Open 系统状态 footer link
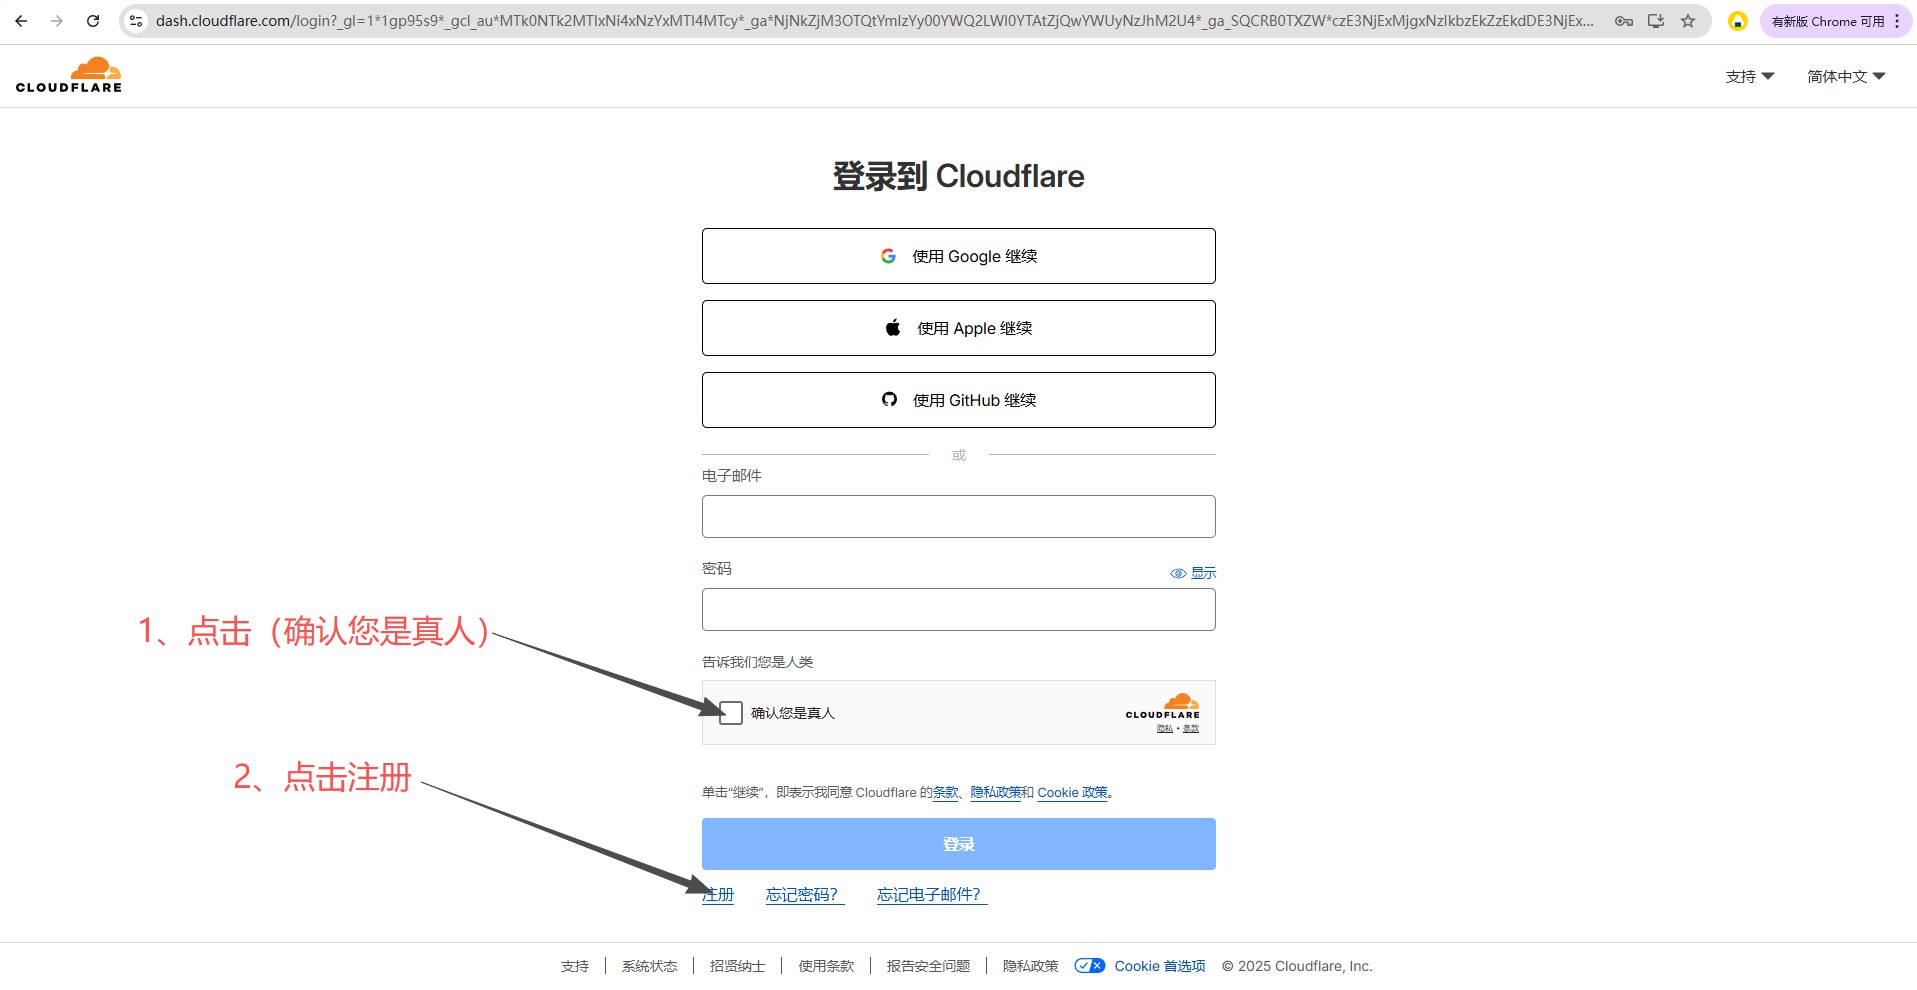 (649, 966)
